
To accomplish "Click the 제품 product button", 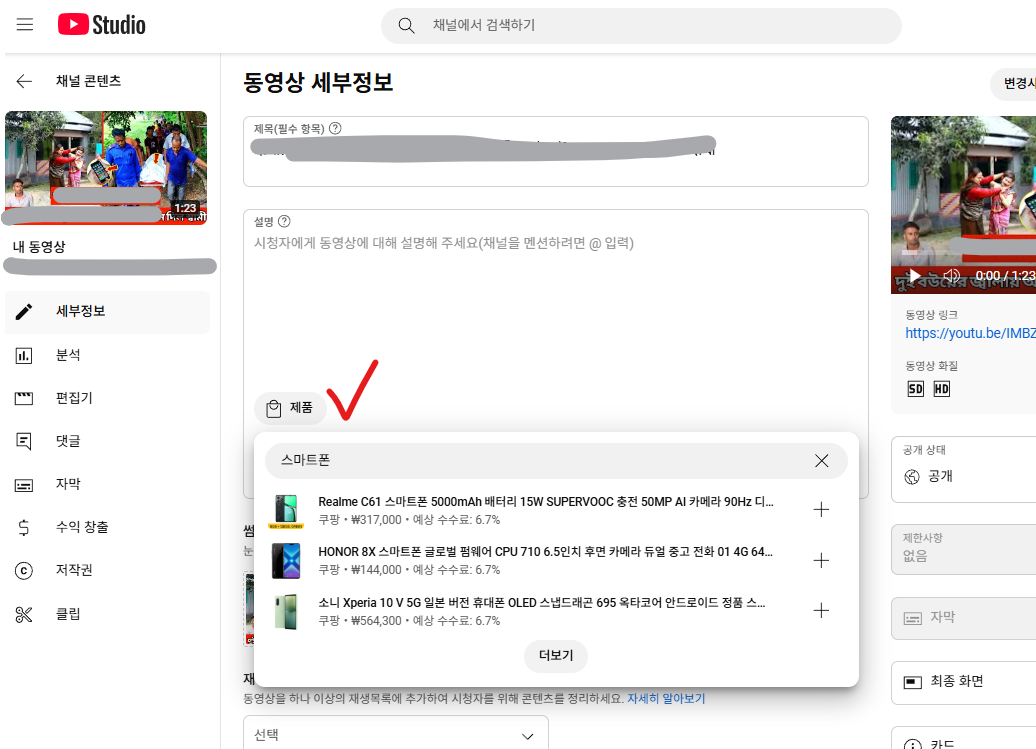I will pos(290,408).
